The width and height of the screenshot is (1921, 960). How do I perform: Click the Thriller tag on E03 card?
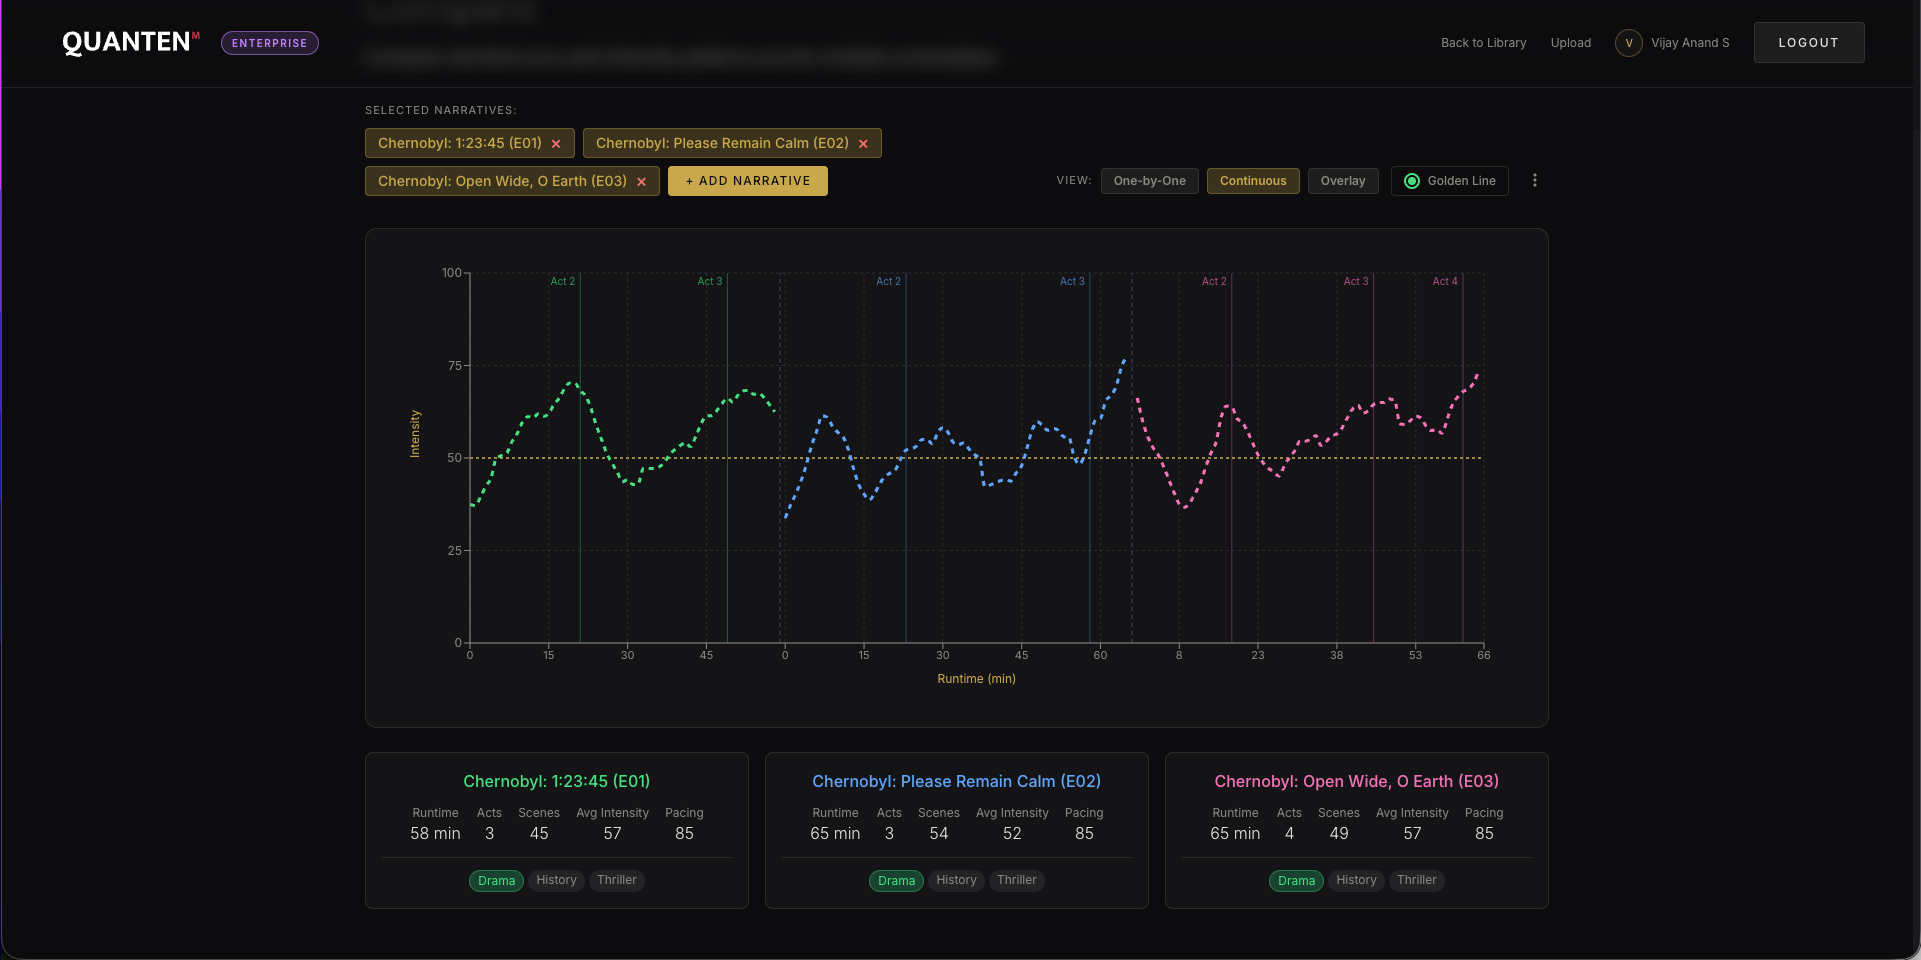(x=1416, y=880)
